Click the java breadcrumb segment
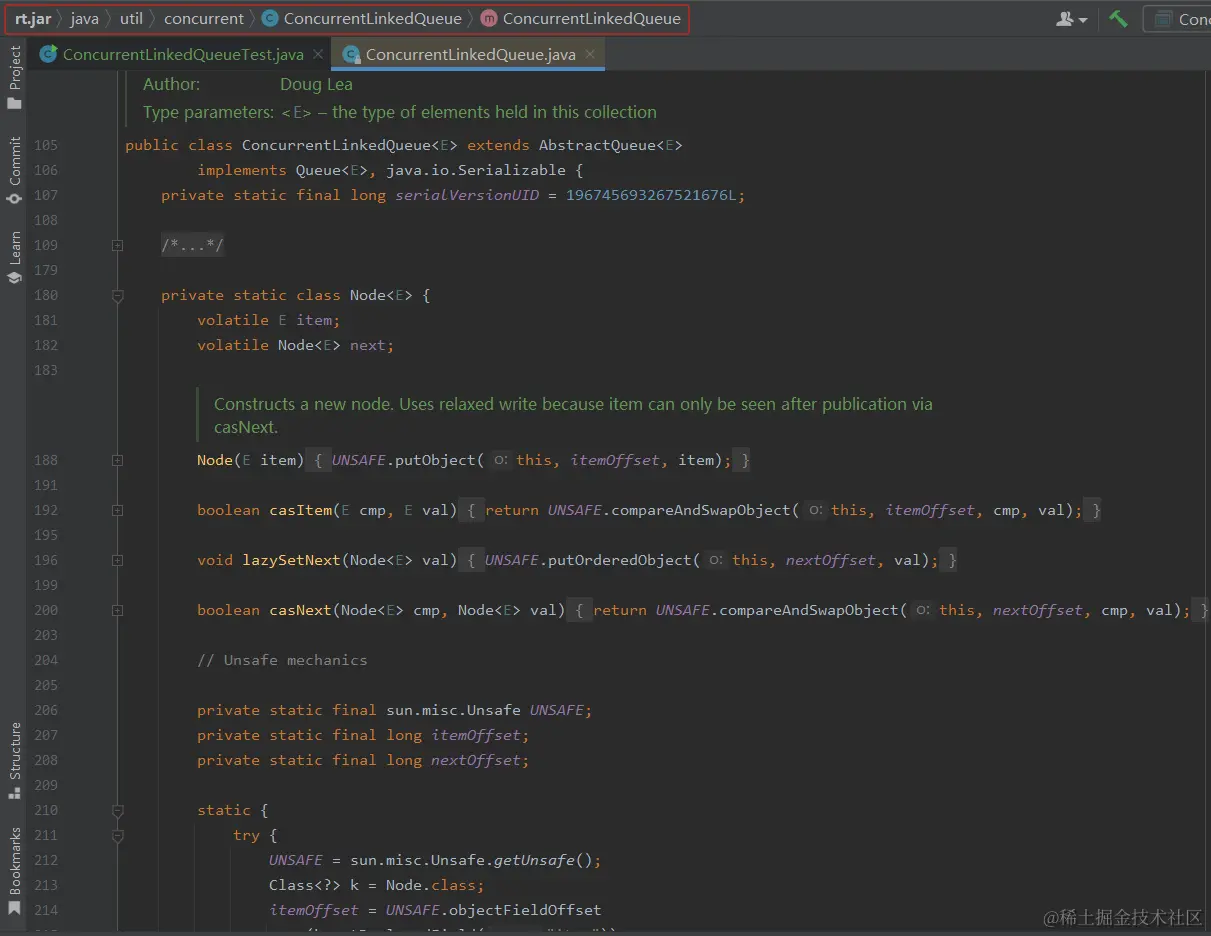Screen dimensions: 1211x936 click(x=85, y=18)
